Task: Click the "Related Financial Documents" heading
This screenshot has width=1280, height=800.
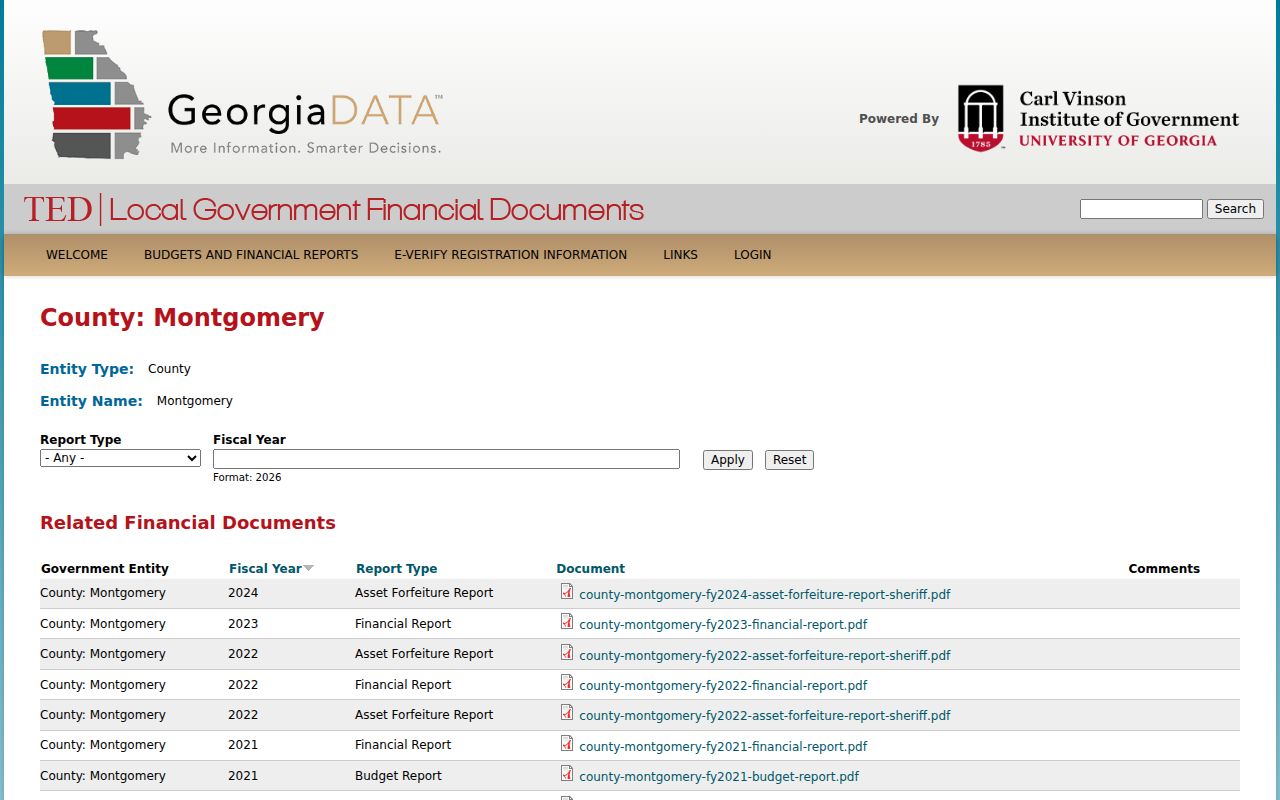Action: tap(188, 523)
